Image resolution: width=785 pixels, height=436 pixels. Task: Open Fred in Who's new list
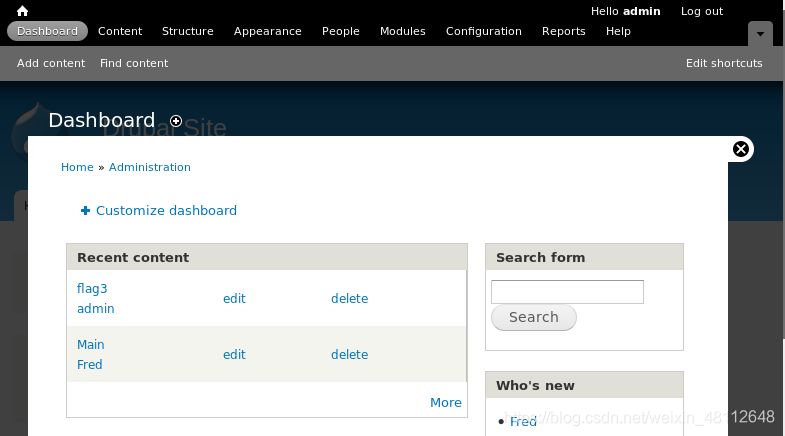coord(523,422)
